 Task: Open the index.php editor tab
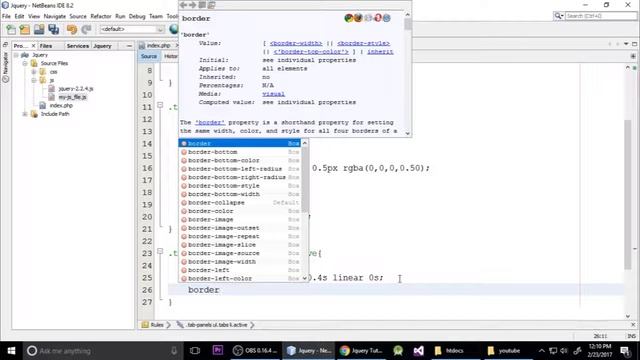point(159,45)
